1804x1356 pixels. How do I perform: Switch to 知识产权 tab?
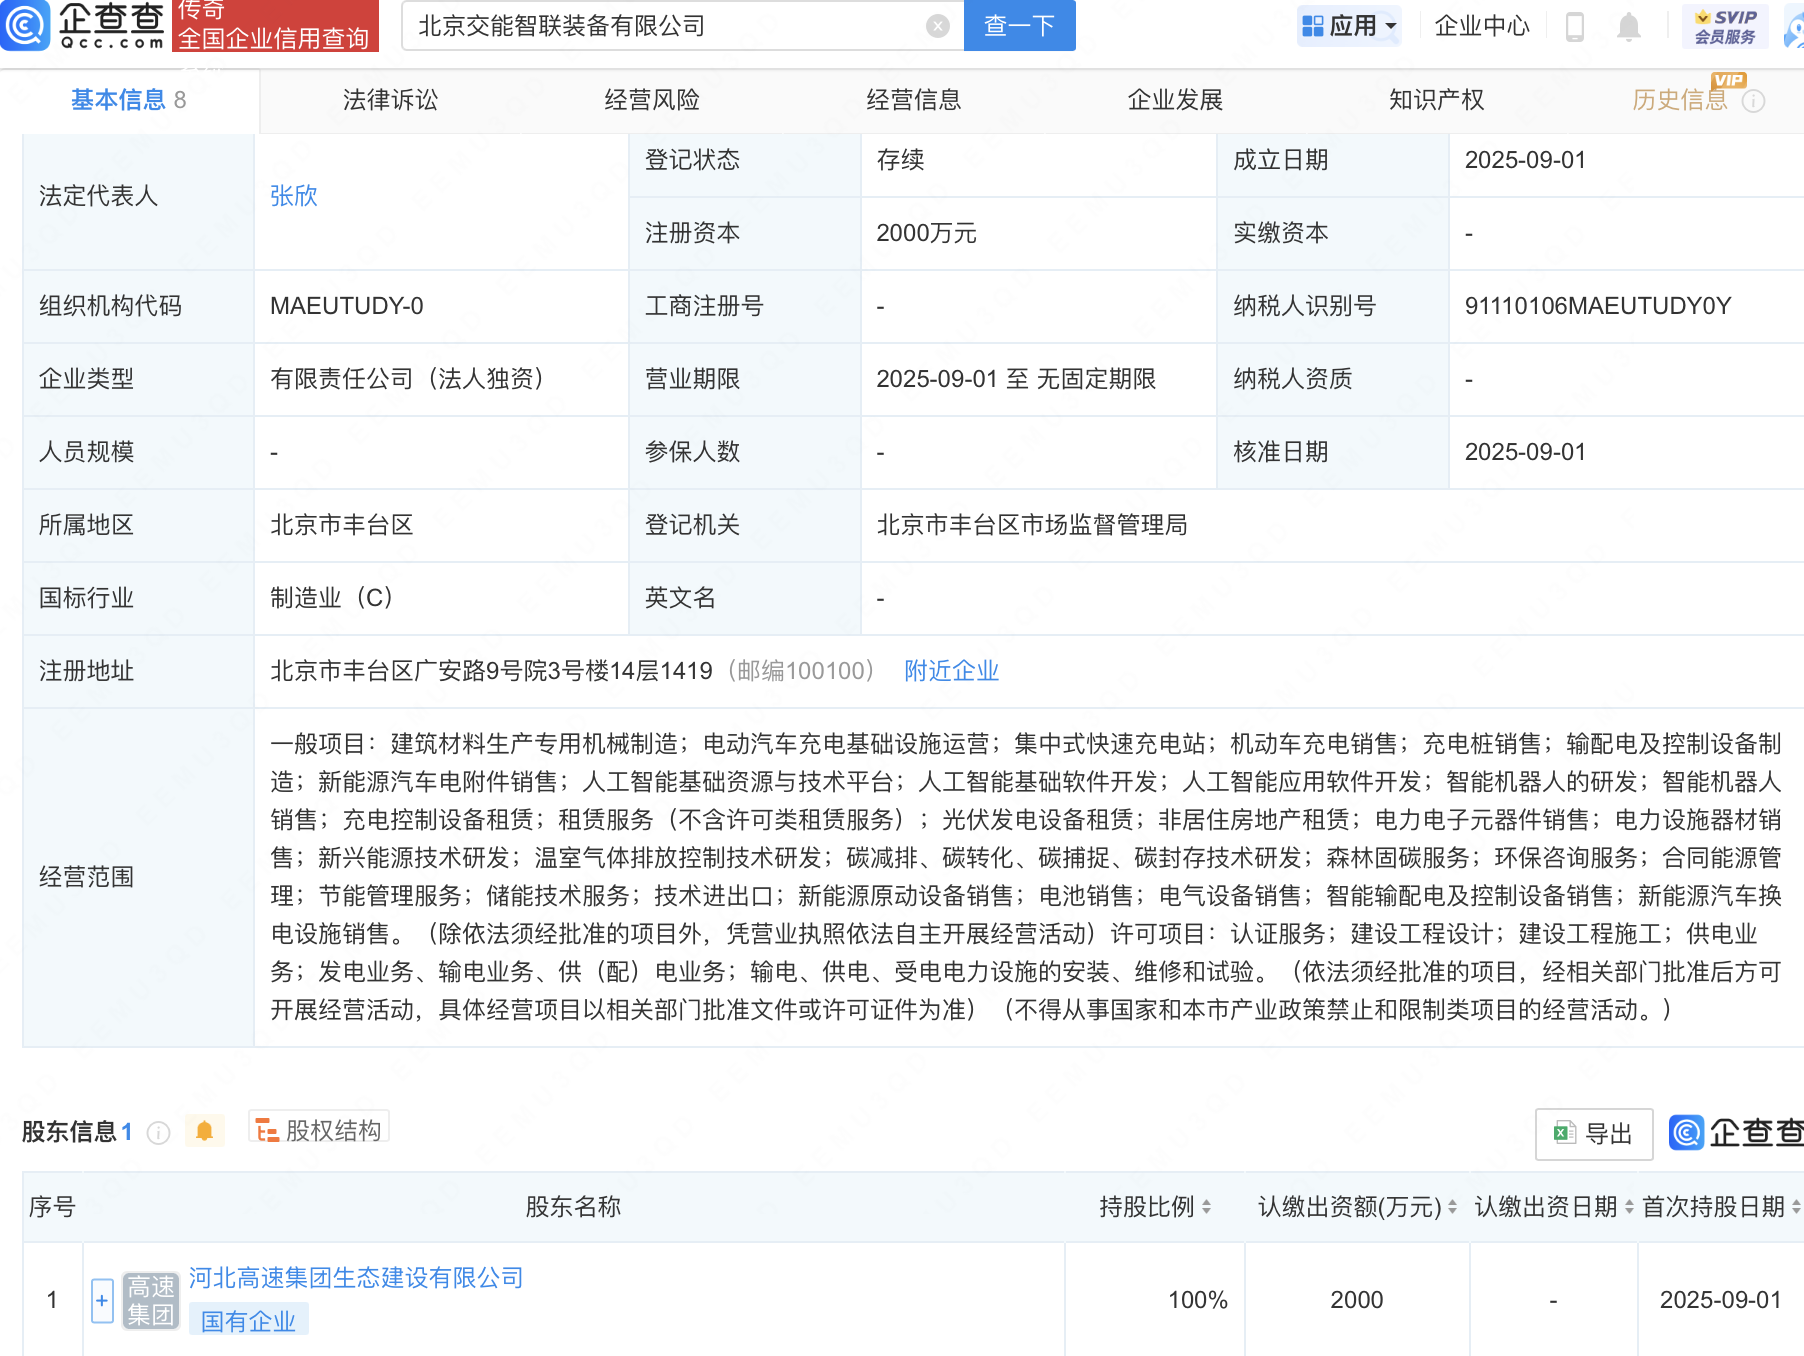1437,100
